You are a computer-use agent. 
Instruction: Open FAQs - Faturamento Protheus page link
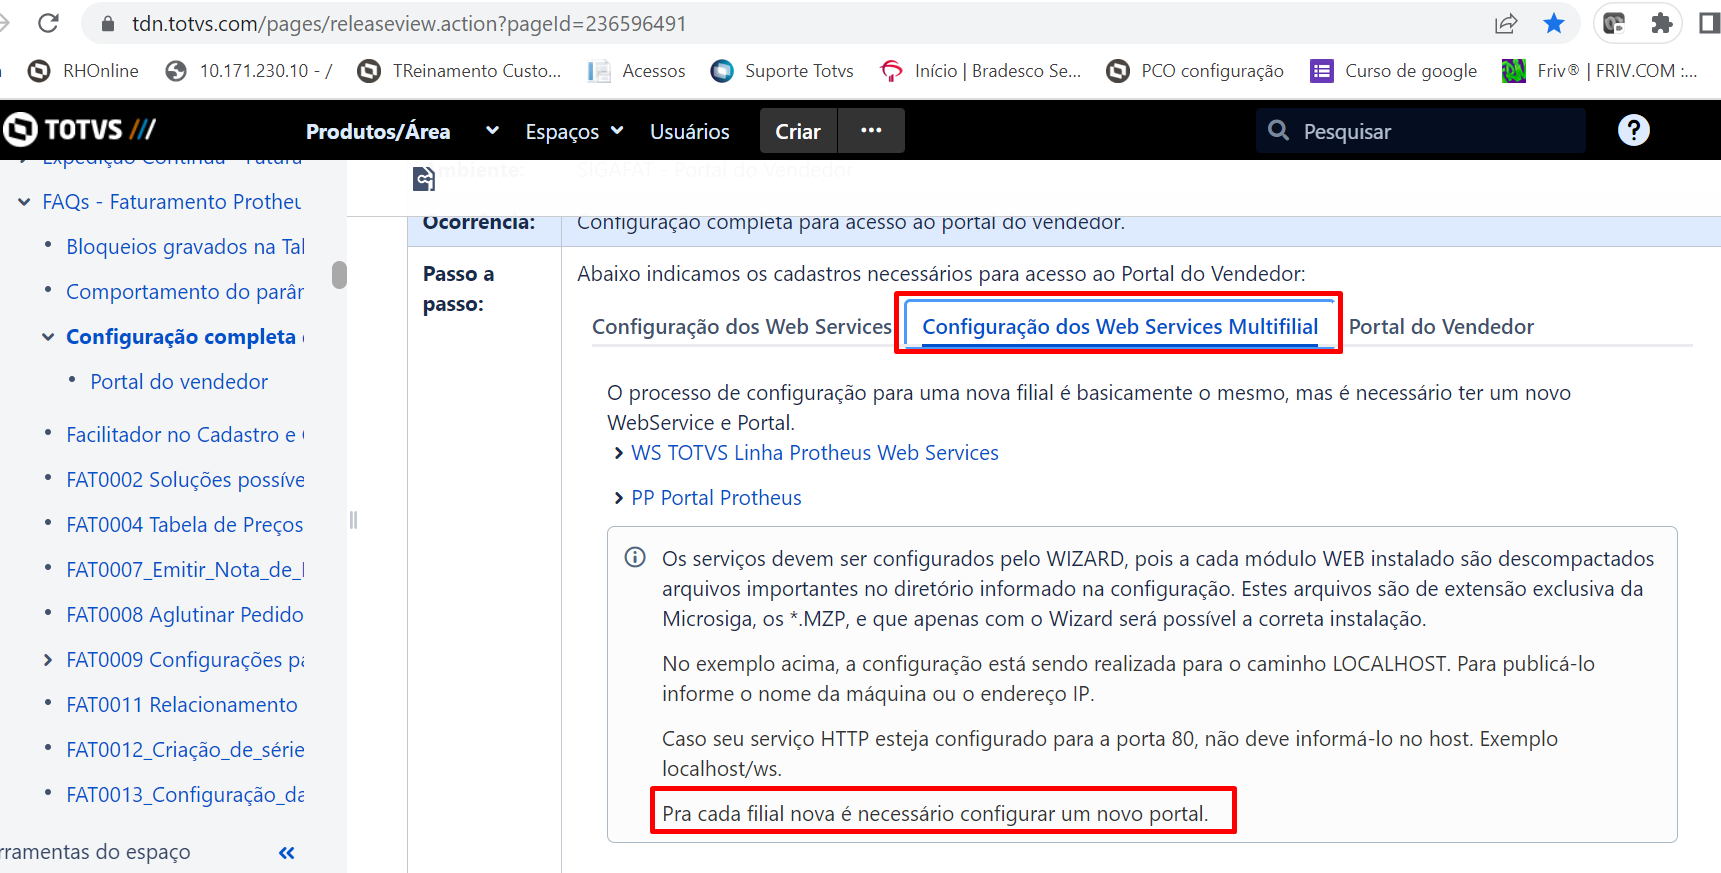[x=172, y=202]
